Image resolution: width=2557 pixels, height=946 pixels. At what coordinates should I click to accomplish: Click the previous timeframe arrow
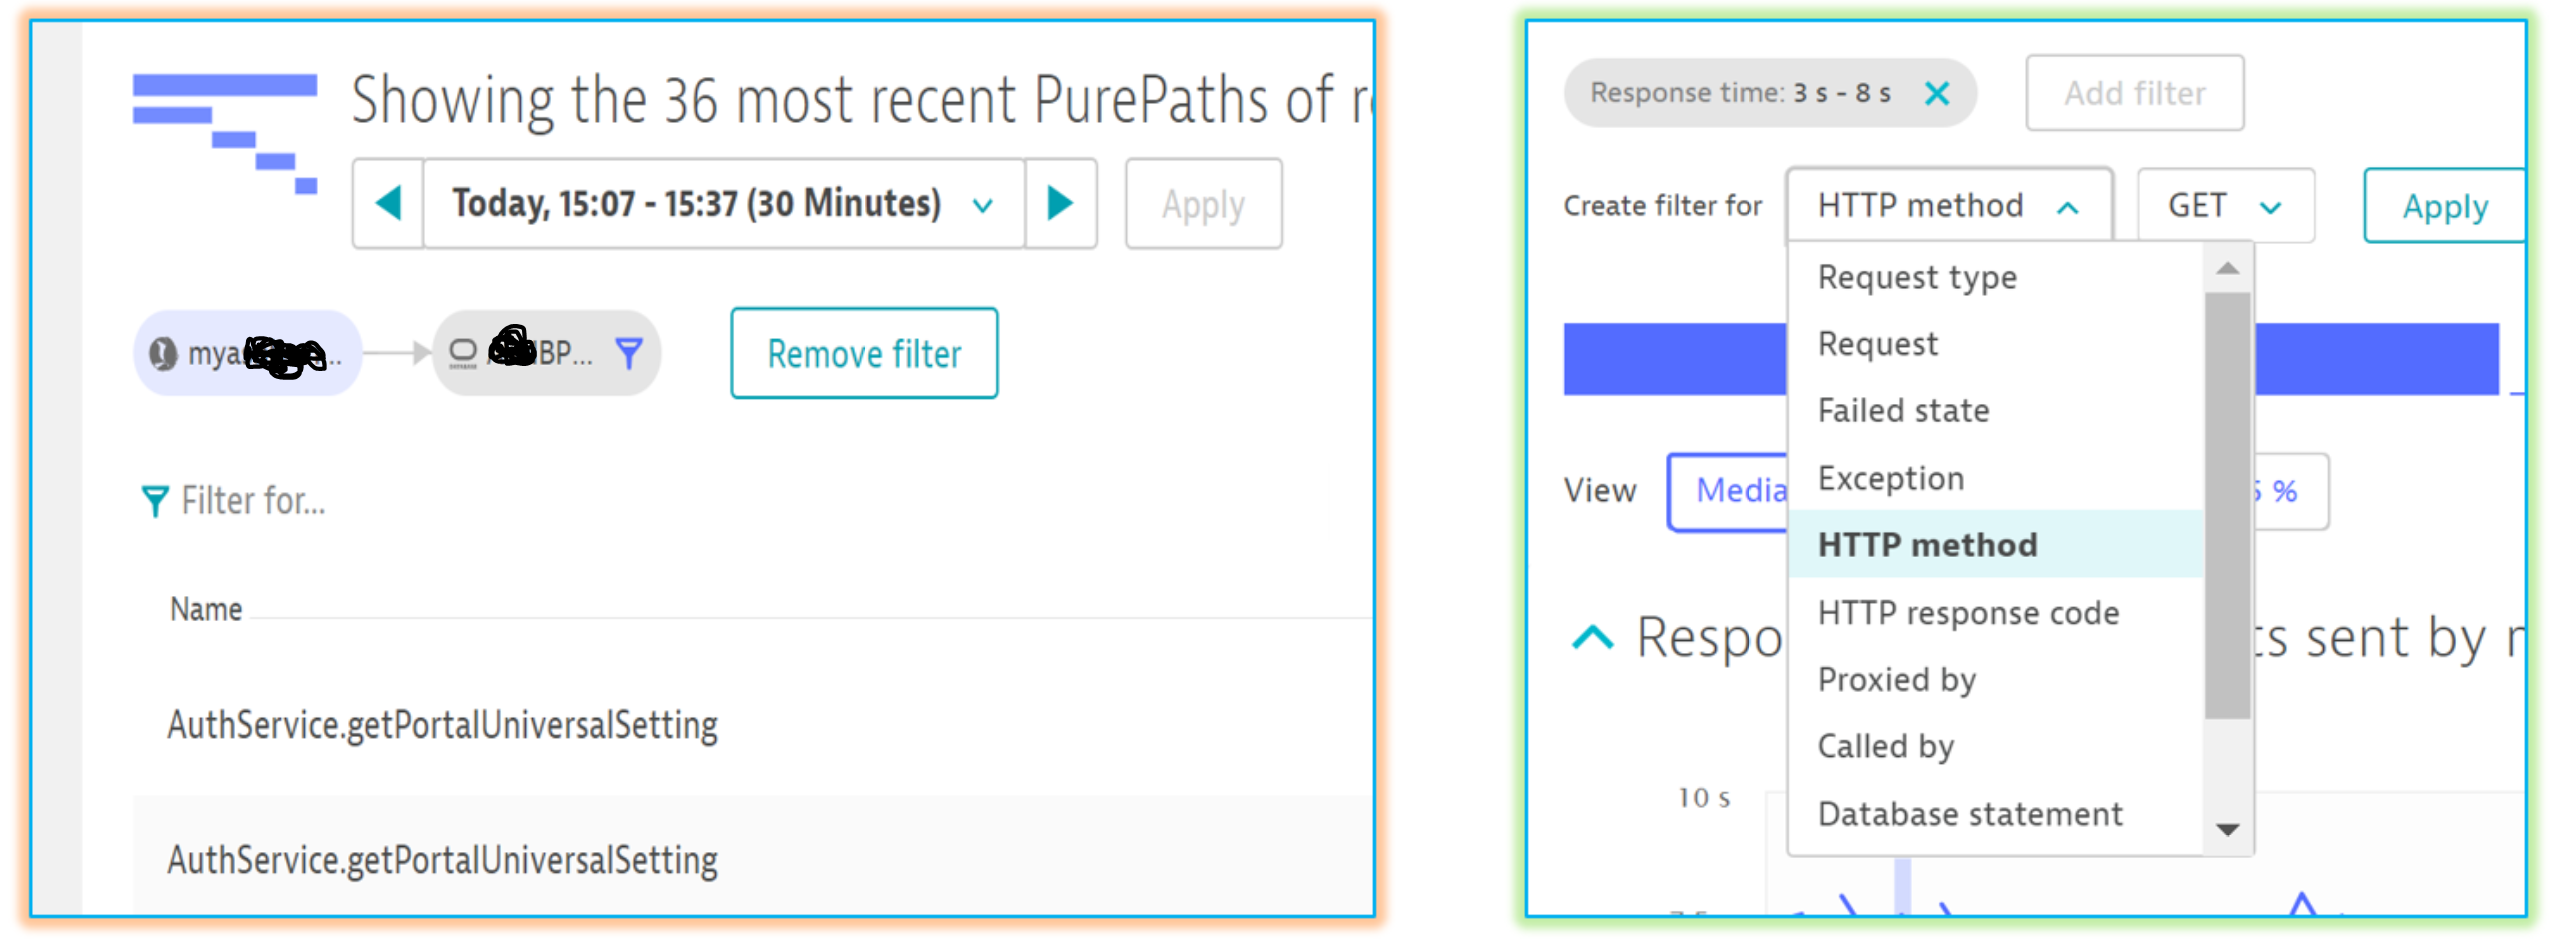388,203
